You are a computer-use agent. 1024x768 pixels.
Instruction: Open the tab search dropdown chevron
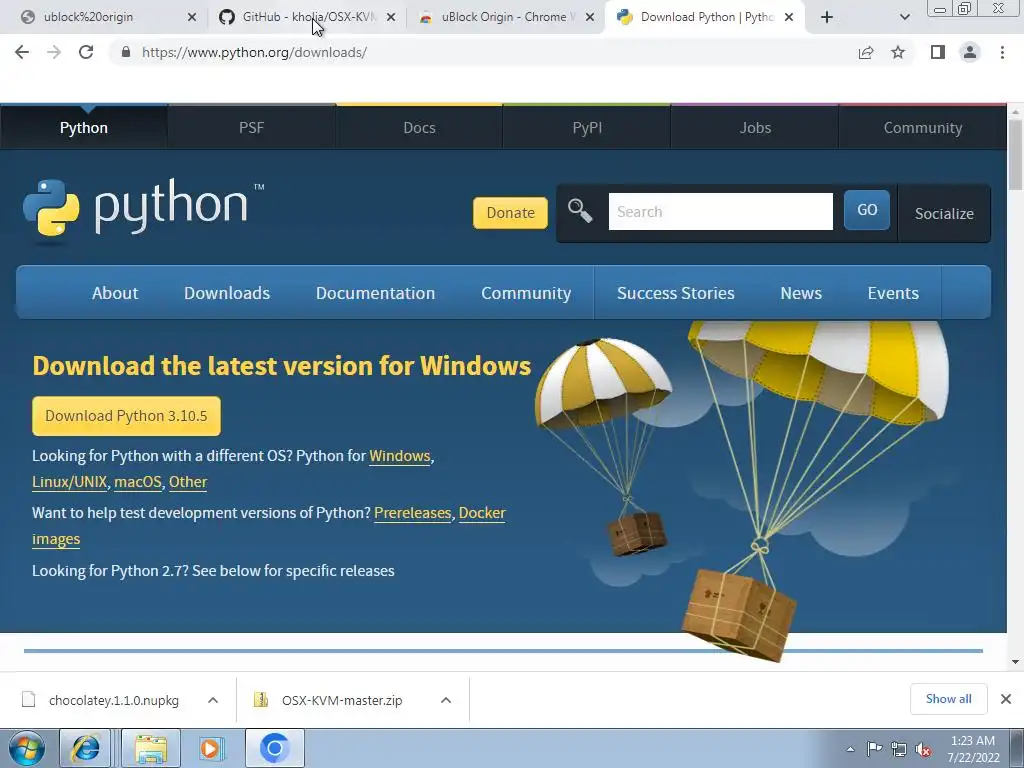pyautogui.click(x=904, y=18)
